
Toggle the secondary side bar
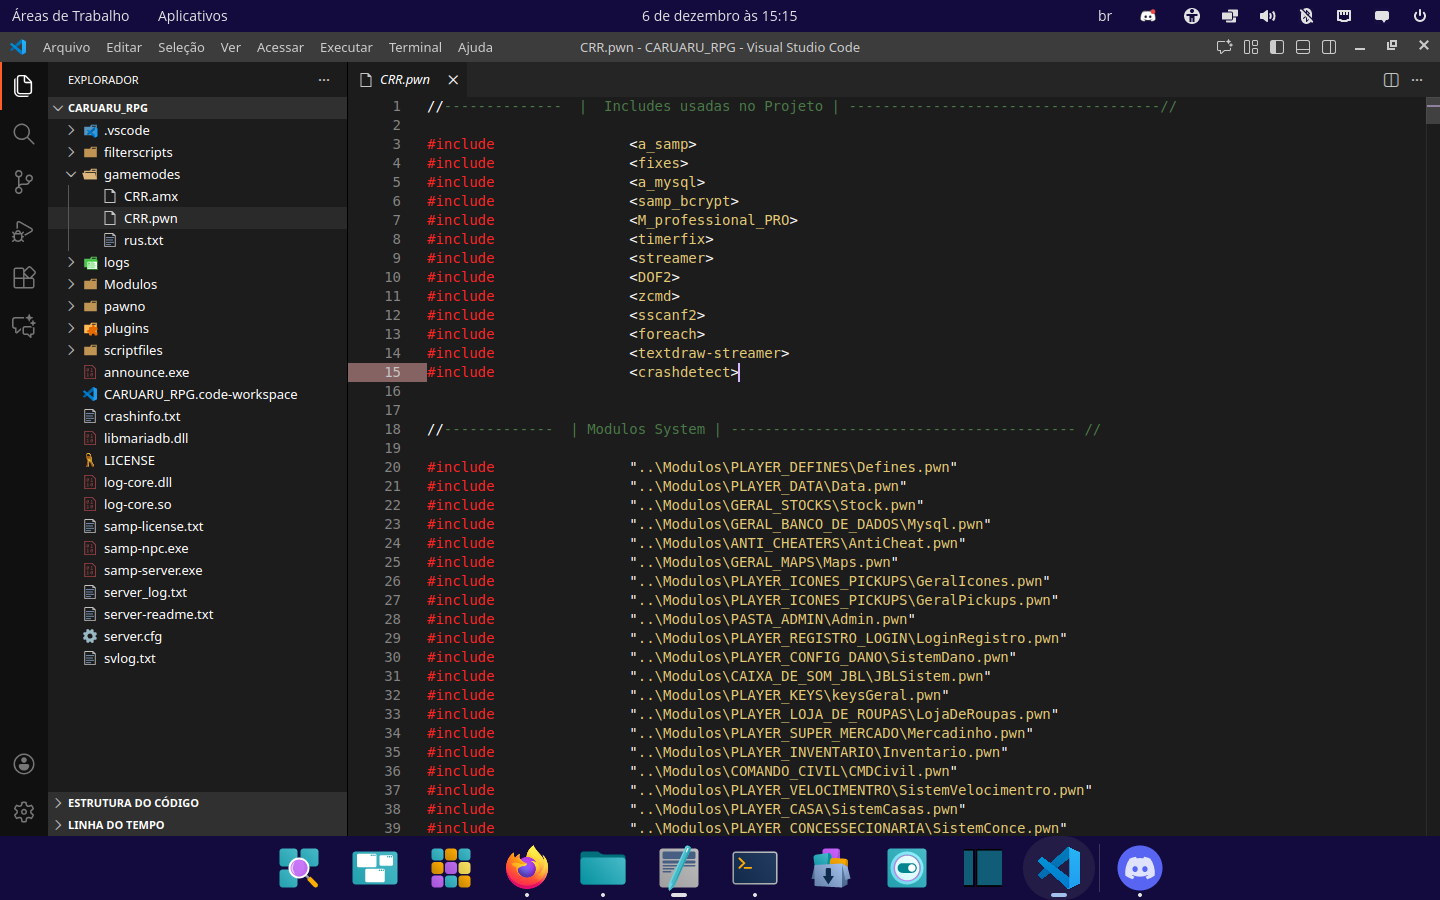click(x=1329, y=47)
